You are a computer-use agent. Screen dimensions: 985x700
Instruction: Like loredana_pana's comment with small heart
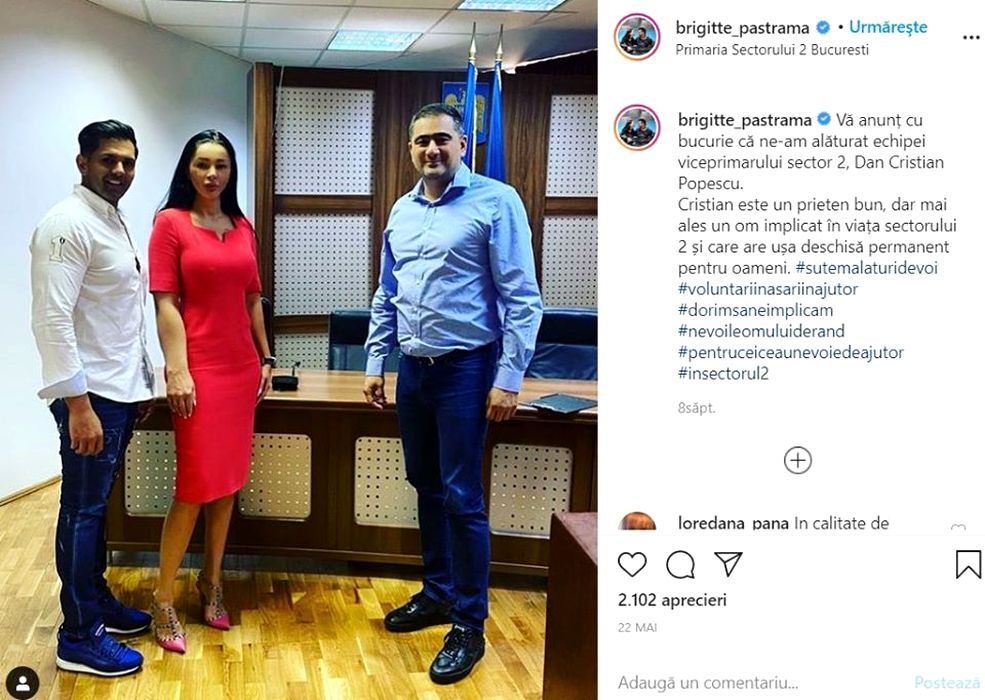(957, 527)
